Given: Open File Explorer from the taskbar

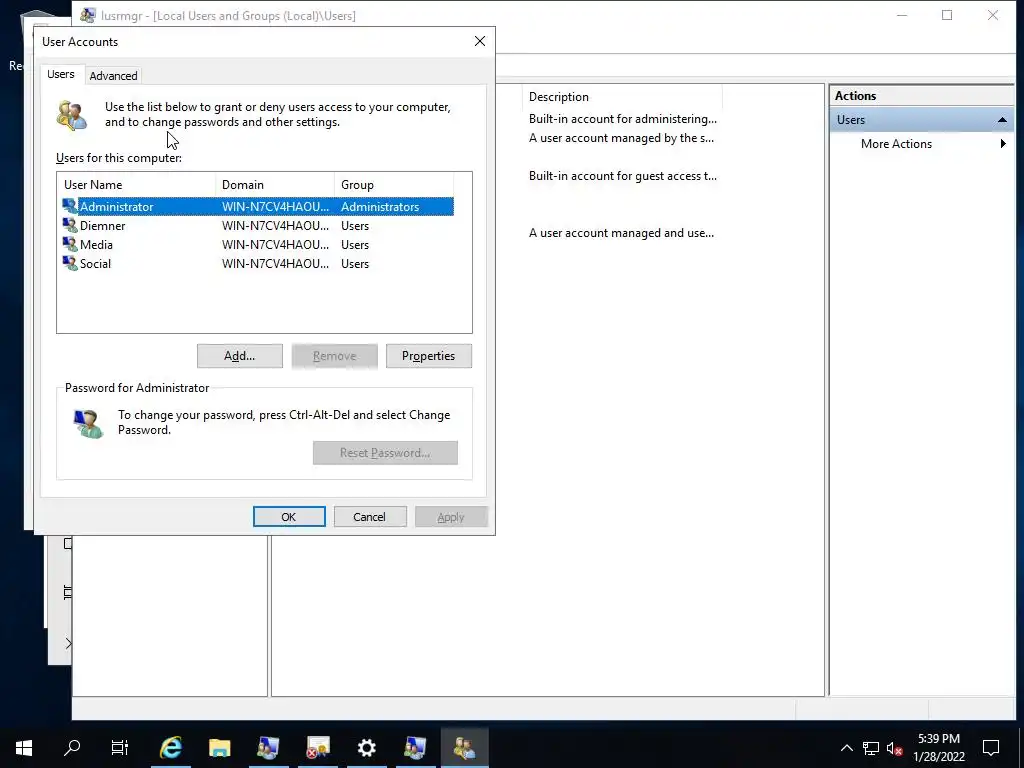Looking at the screenshot, I should click(219, 747).
